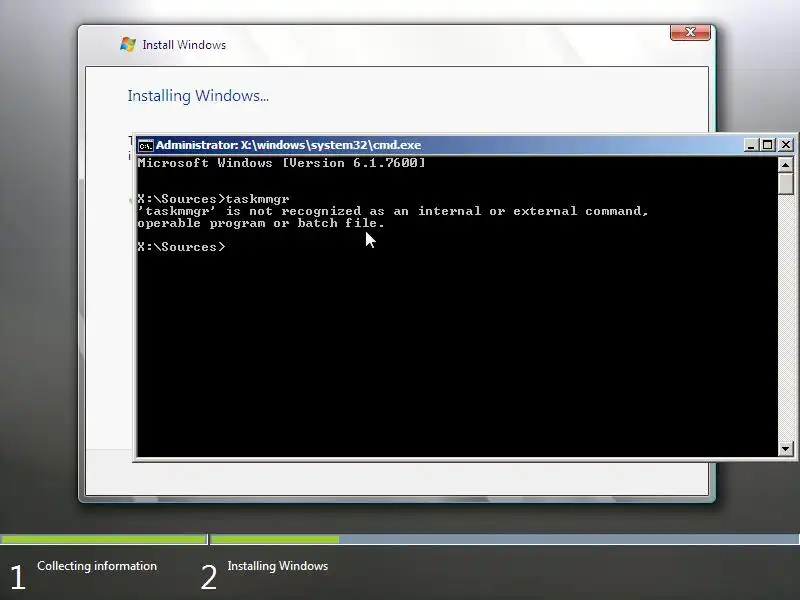
Task: Minimize the Administrator cmd.exe window
Action: [x=750, y=145]
